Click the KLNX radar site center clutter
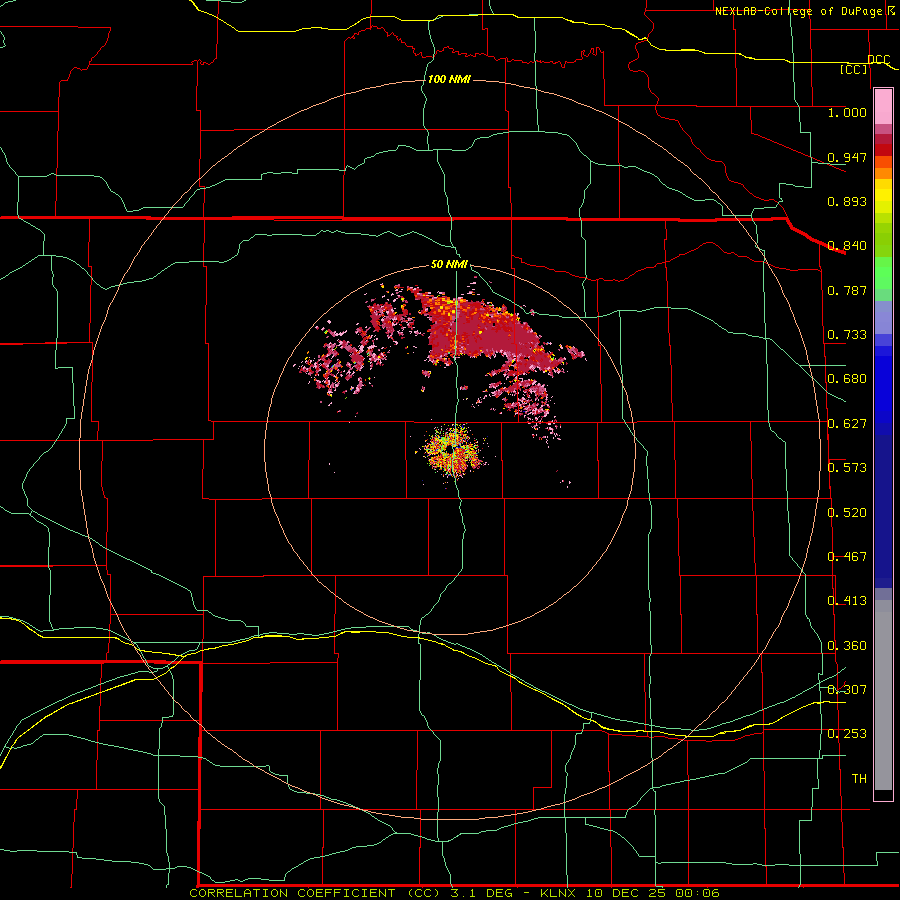This screenshot has width=900, height=900. (453, 449)
